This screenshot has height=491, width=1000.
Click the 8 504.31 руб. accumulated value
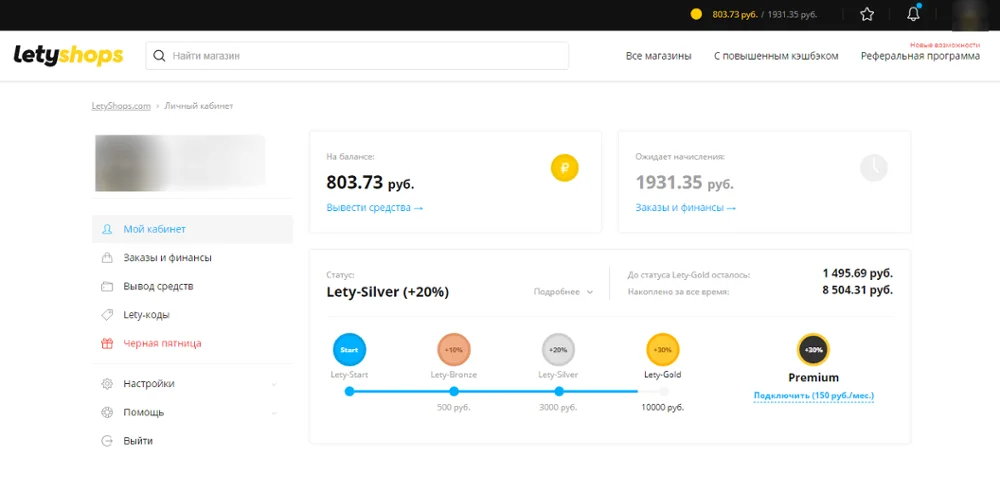pyautogui.click(x=857, y=290)
